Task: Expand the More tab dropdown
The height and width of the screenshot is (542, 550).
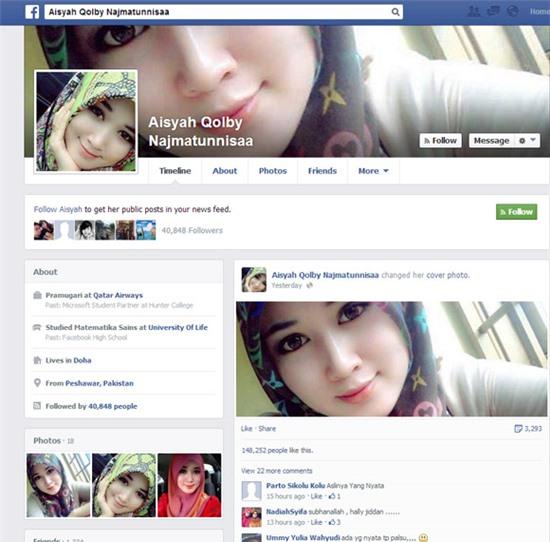Action: coord(373,171)
